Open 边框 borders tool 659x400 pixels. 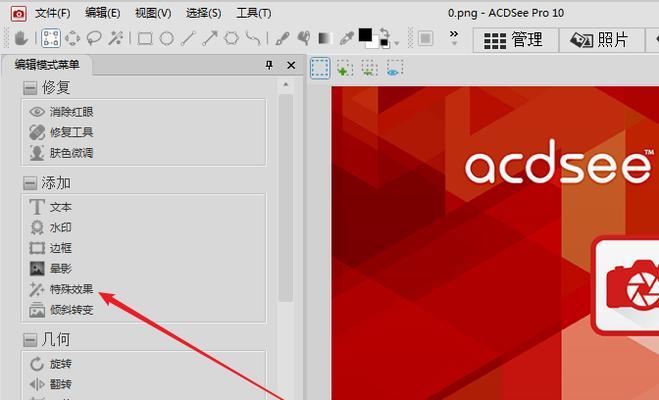click(50, 248)
